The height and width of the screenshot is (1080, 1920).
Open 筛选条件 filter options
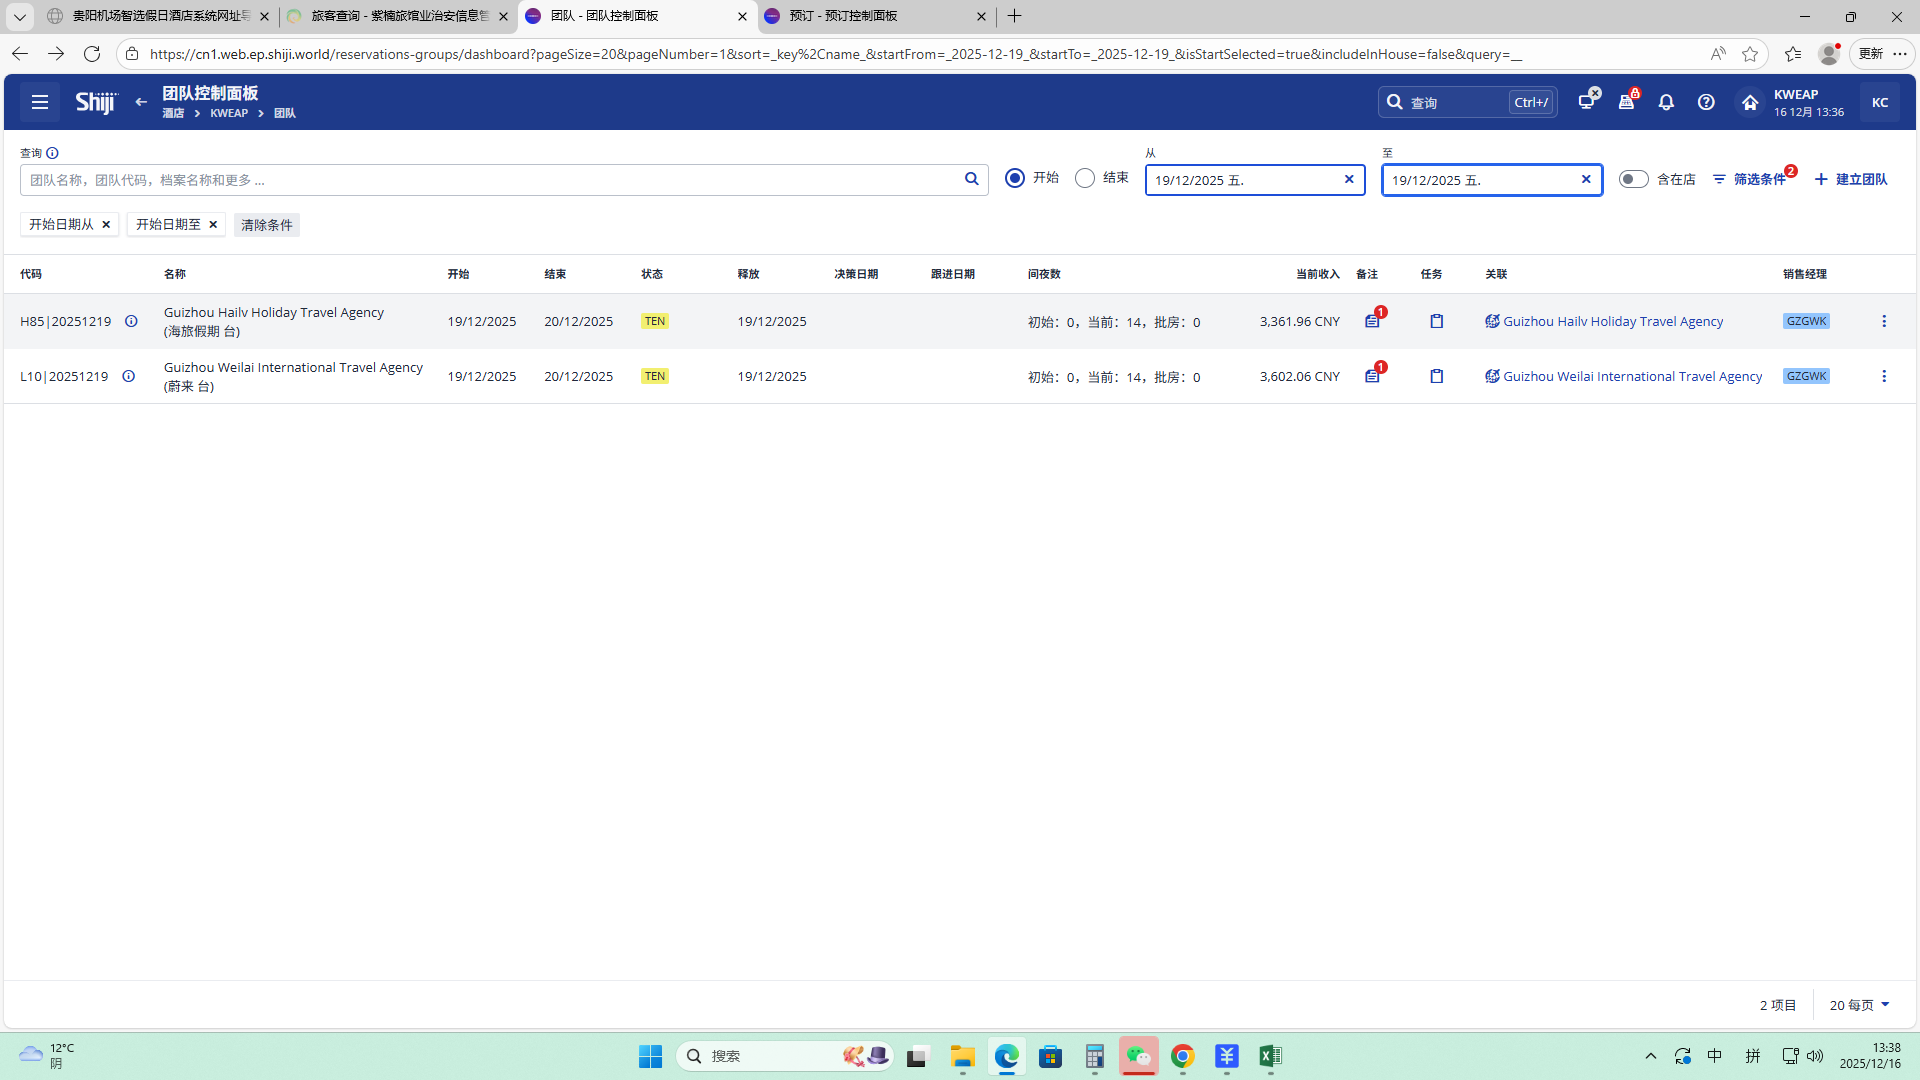pyautogui.click(x=1750, y=179)
